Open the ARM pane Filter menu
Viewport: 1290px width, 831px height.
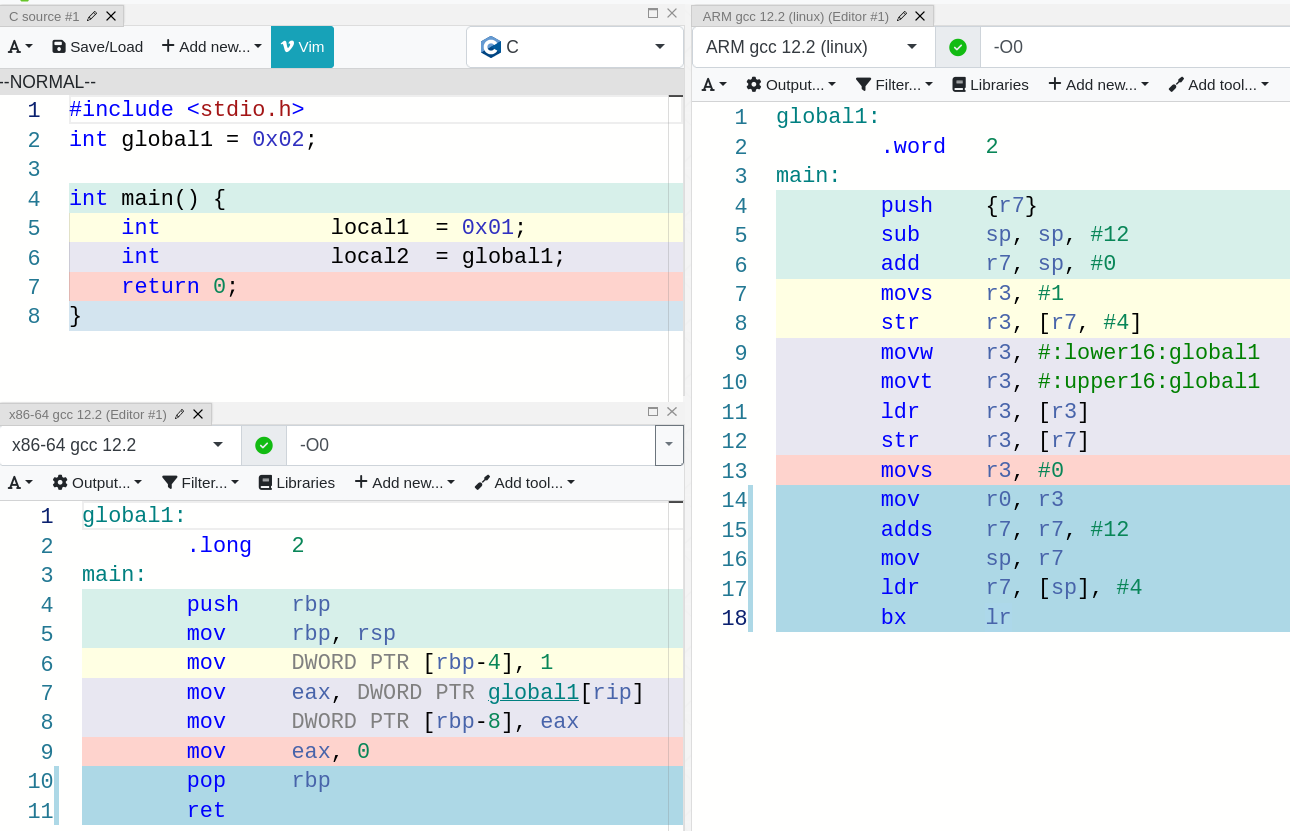pos(894,84)
